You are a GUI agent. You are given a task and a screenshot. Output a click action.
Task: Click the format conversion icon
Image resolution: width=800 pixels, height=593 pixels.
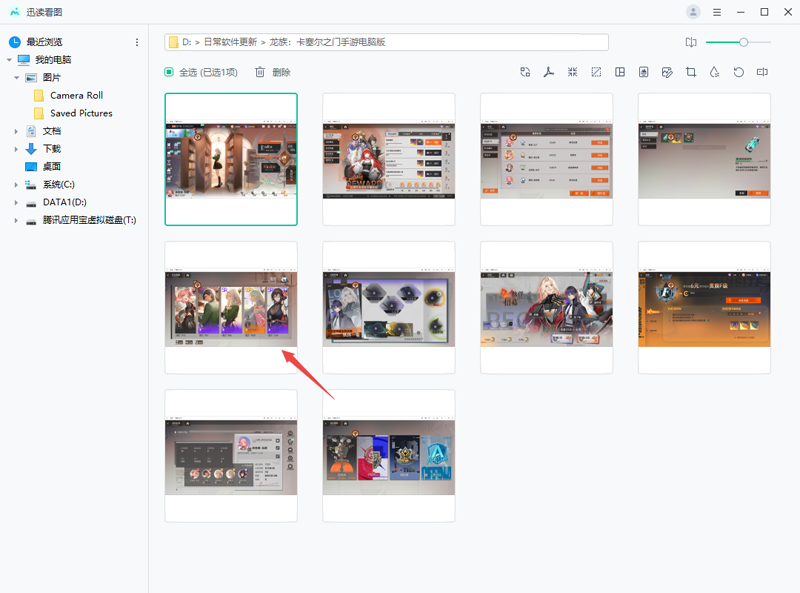click(x=525, y=72)
